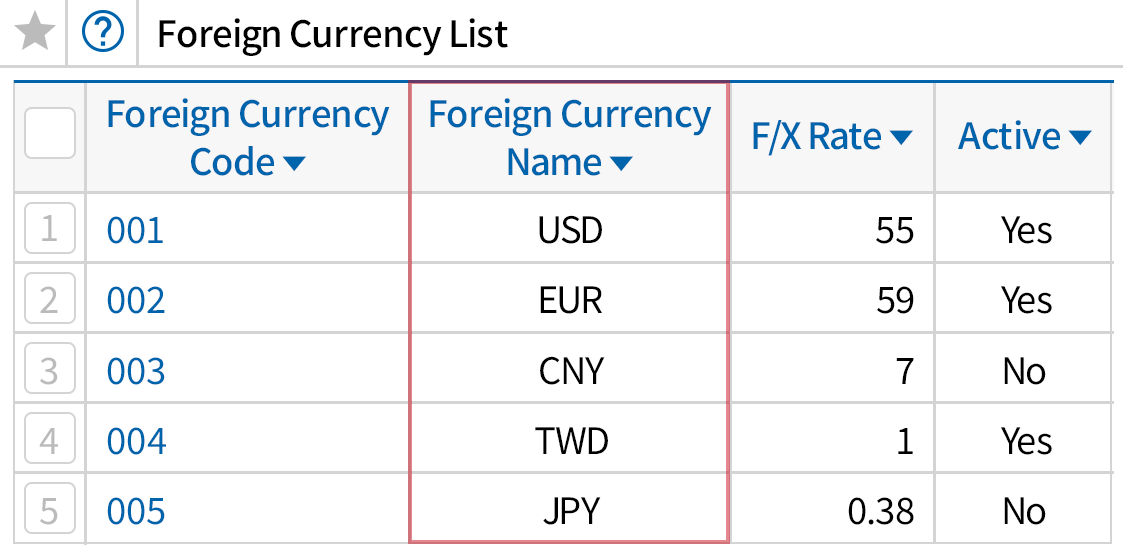The image size is (1123, 557).
Task: Select row 5 number box
Action: pos(49,511)
